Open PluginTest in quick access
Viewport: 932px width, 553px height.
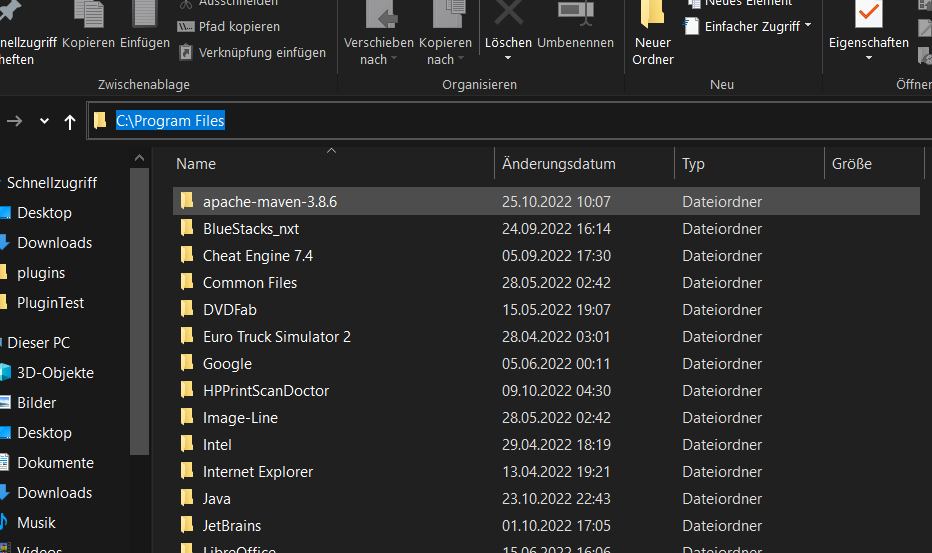click(x=51, y=303)
